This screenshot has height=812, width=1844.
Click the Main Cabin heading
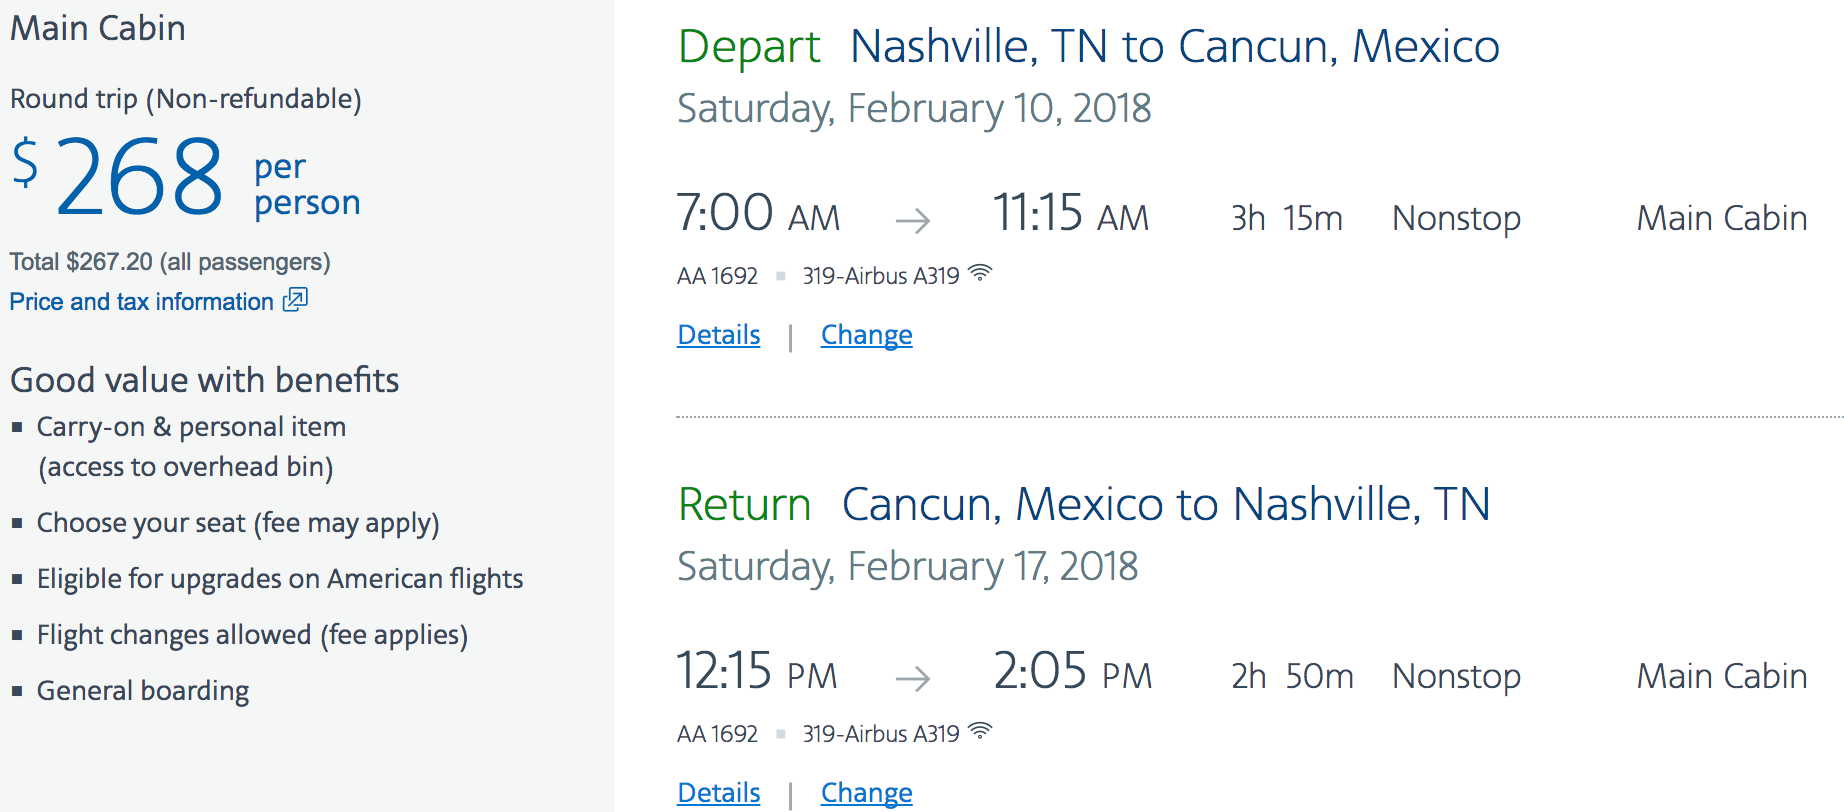98,28
